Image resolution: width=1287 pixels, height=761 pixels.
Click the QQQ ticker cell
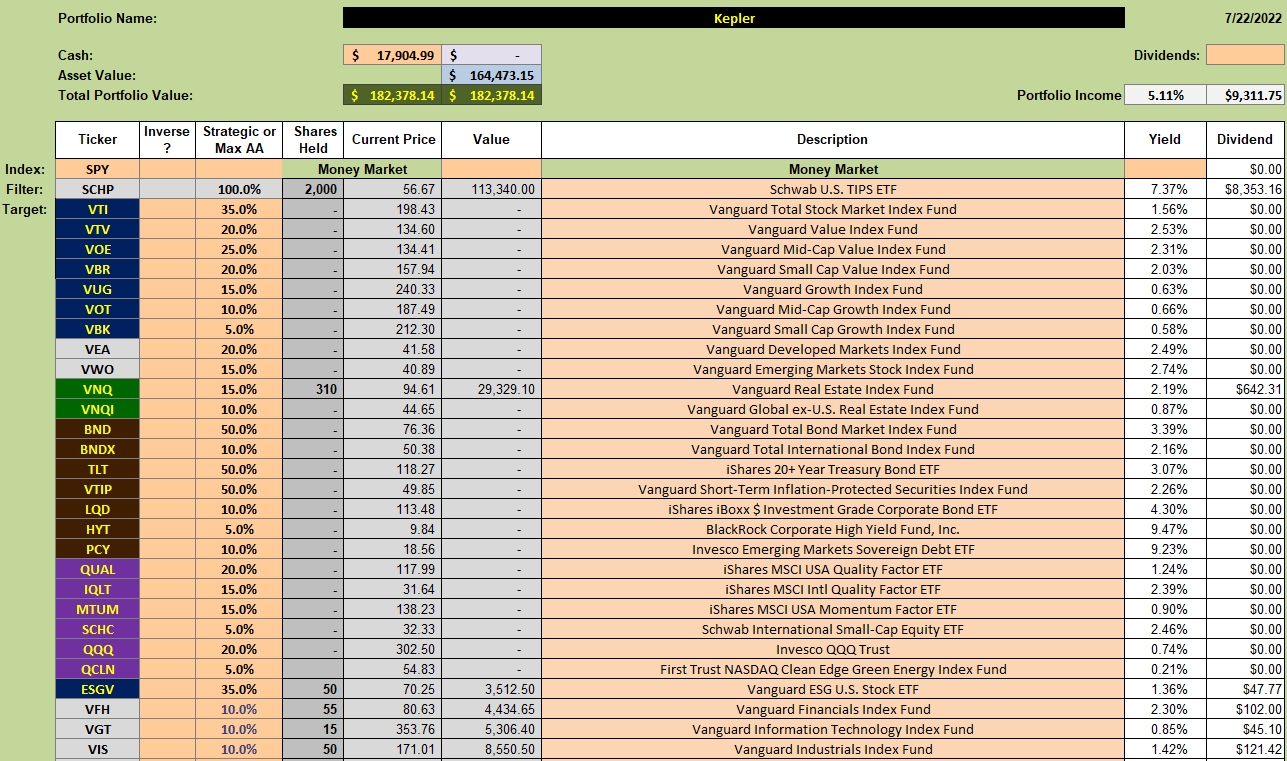[x=97, y=649]
